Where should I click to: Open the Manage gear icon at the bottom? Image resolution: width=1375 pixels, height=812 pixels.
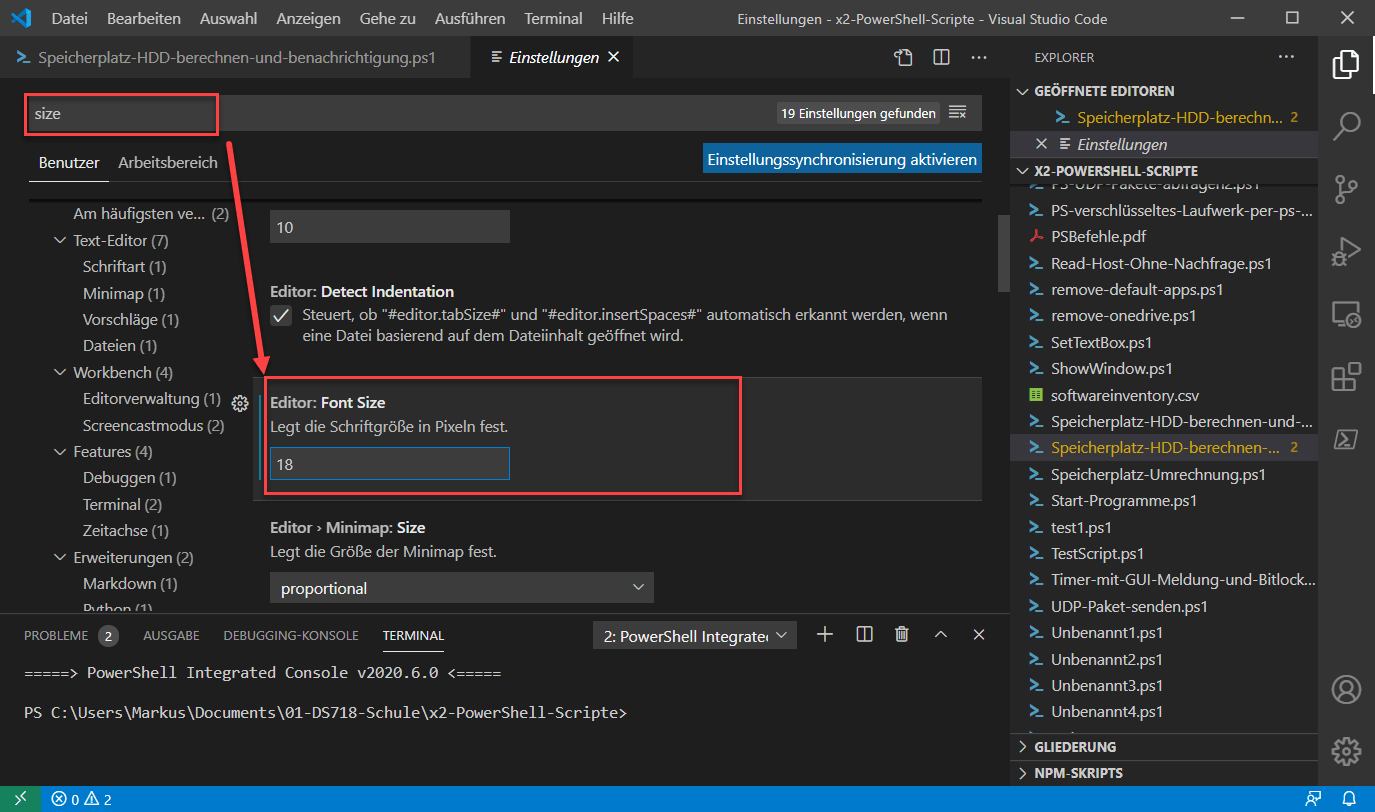[1347, 751]
